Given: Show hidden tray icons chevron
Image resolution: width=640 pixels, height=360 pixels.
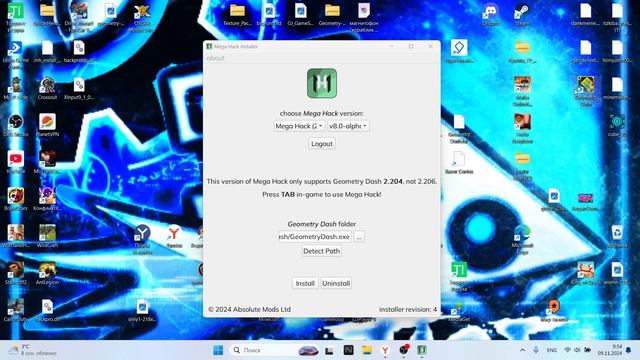Looking at the screenshot, I should coord(522,350).
